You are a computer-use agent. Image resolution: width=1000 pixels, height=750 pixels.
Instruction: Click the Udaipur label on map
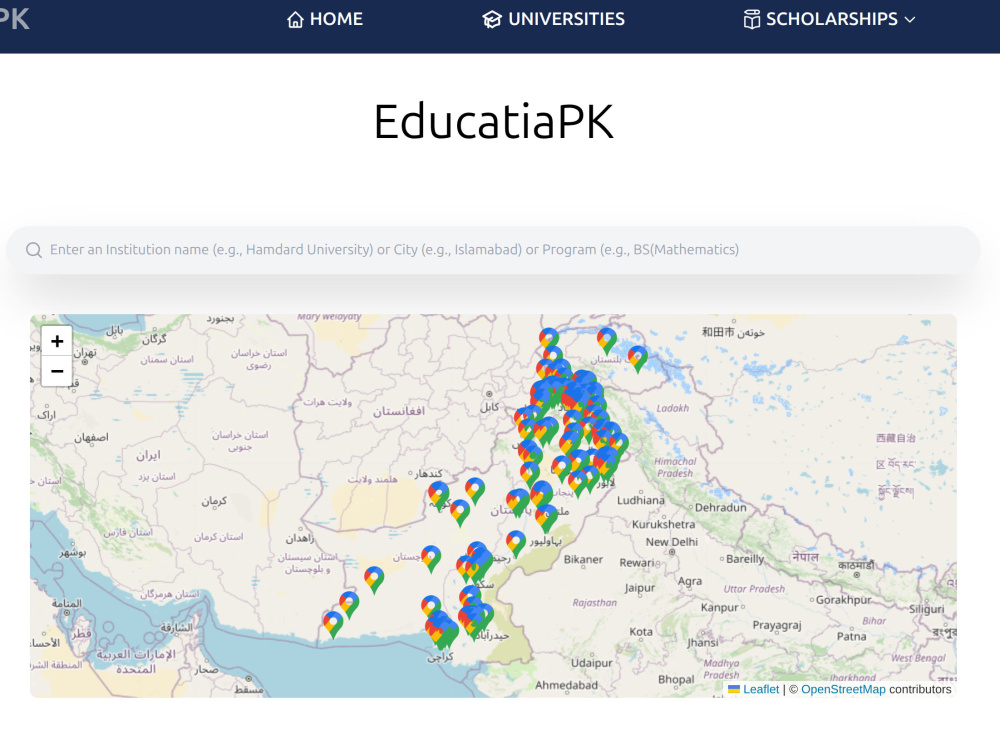tap(591, 663)
